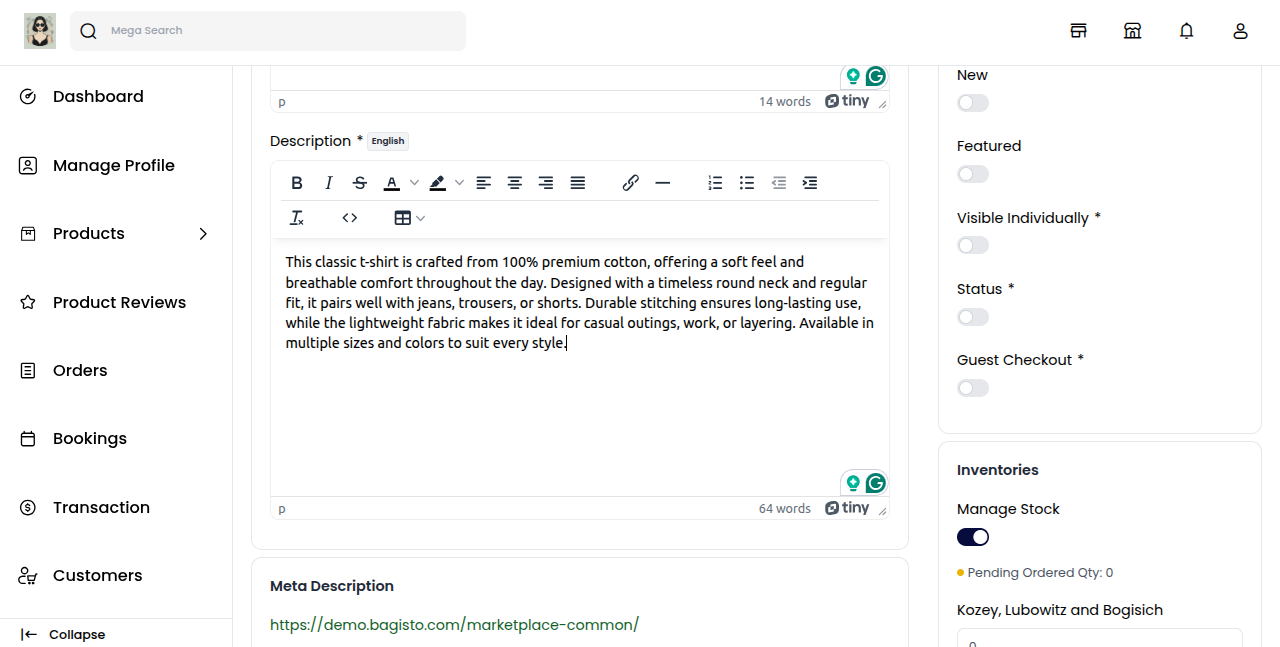
Task: Open text color dropdown arrow
Action: click(x=414, y=183)
